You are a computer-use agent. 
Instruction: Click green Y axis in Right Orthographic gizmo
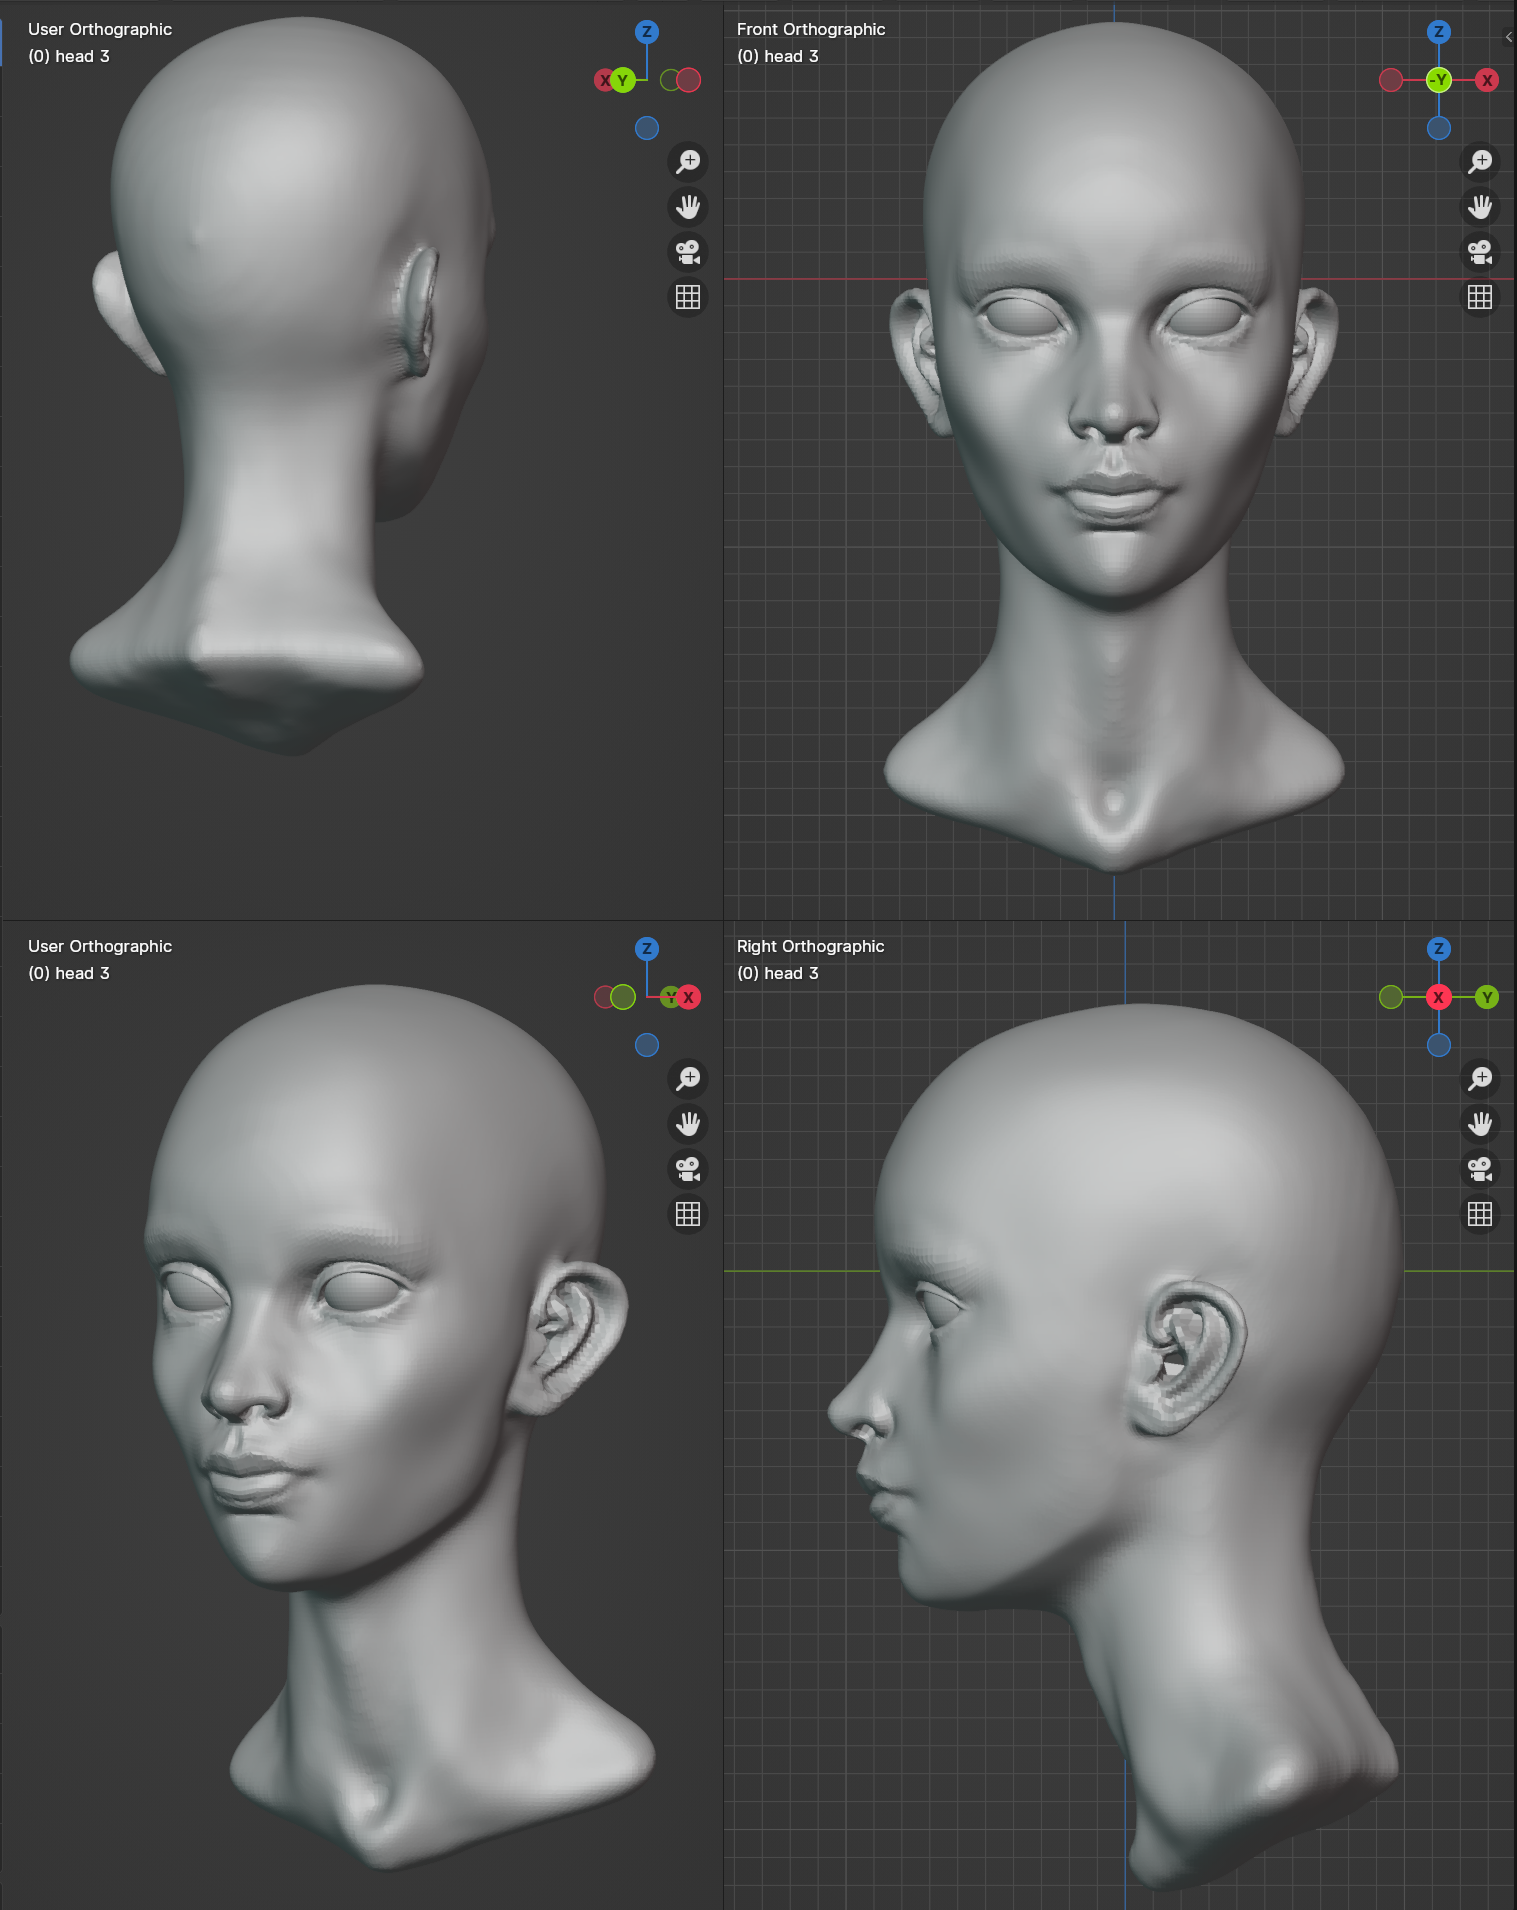tap(1487, 997)
